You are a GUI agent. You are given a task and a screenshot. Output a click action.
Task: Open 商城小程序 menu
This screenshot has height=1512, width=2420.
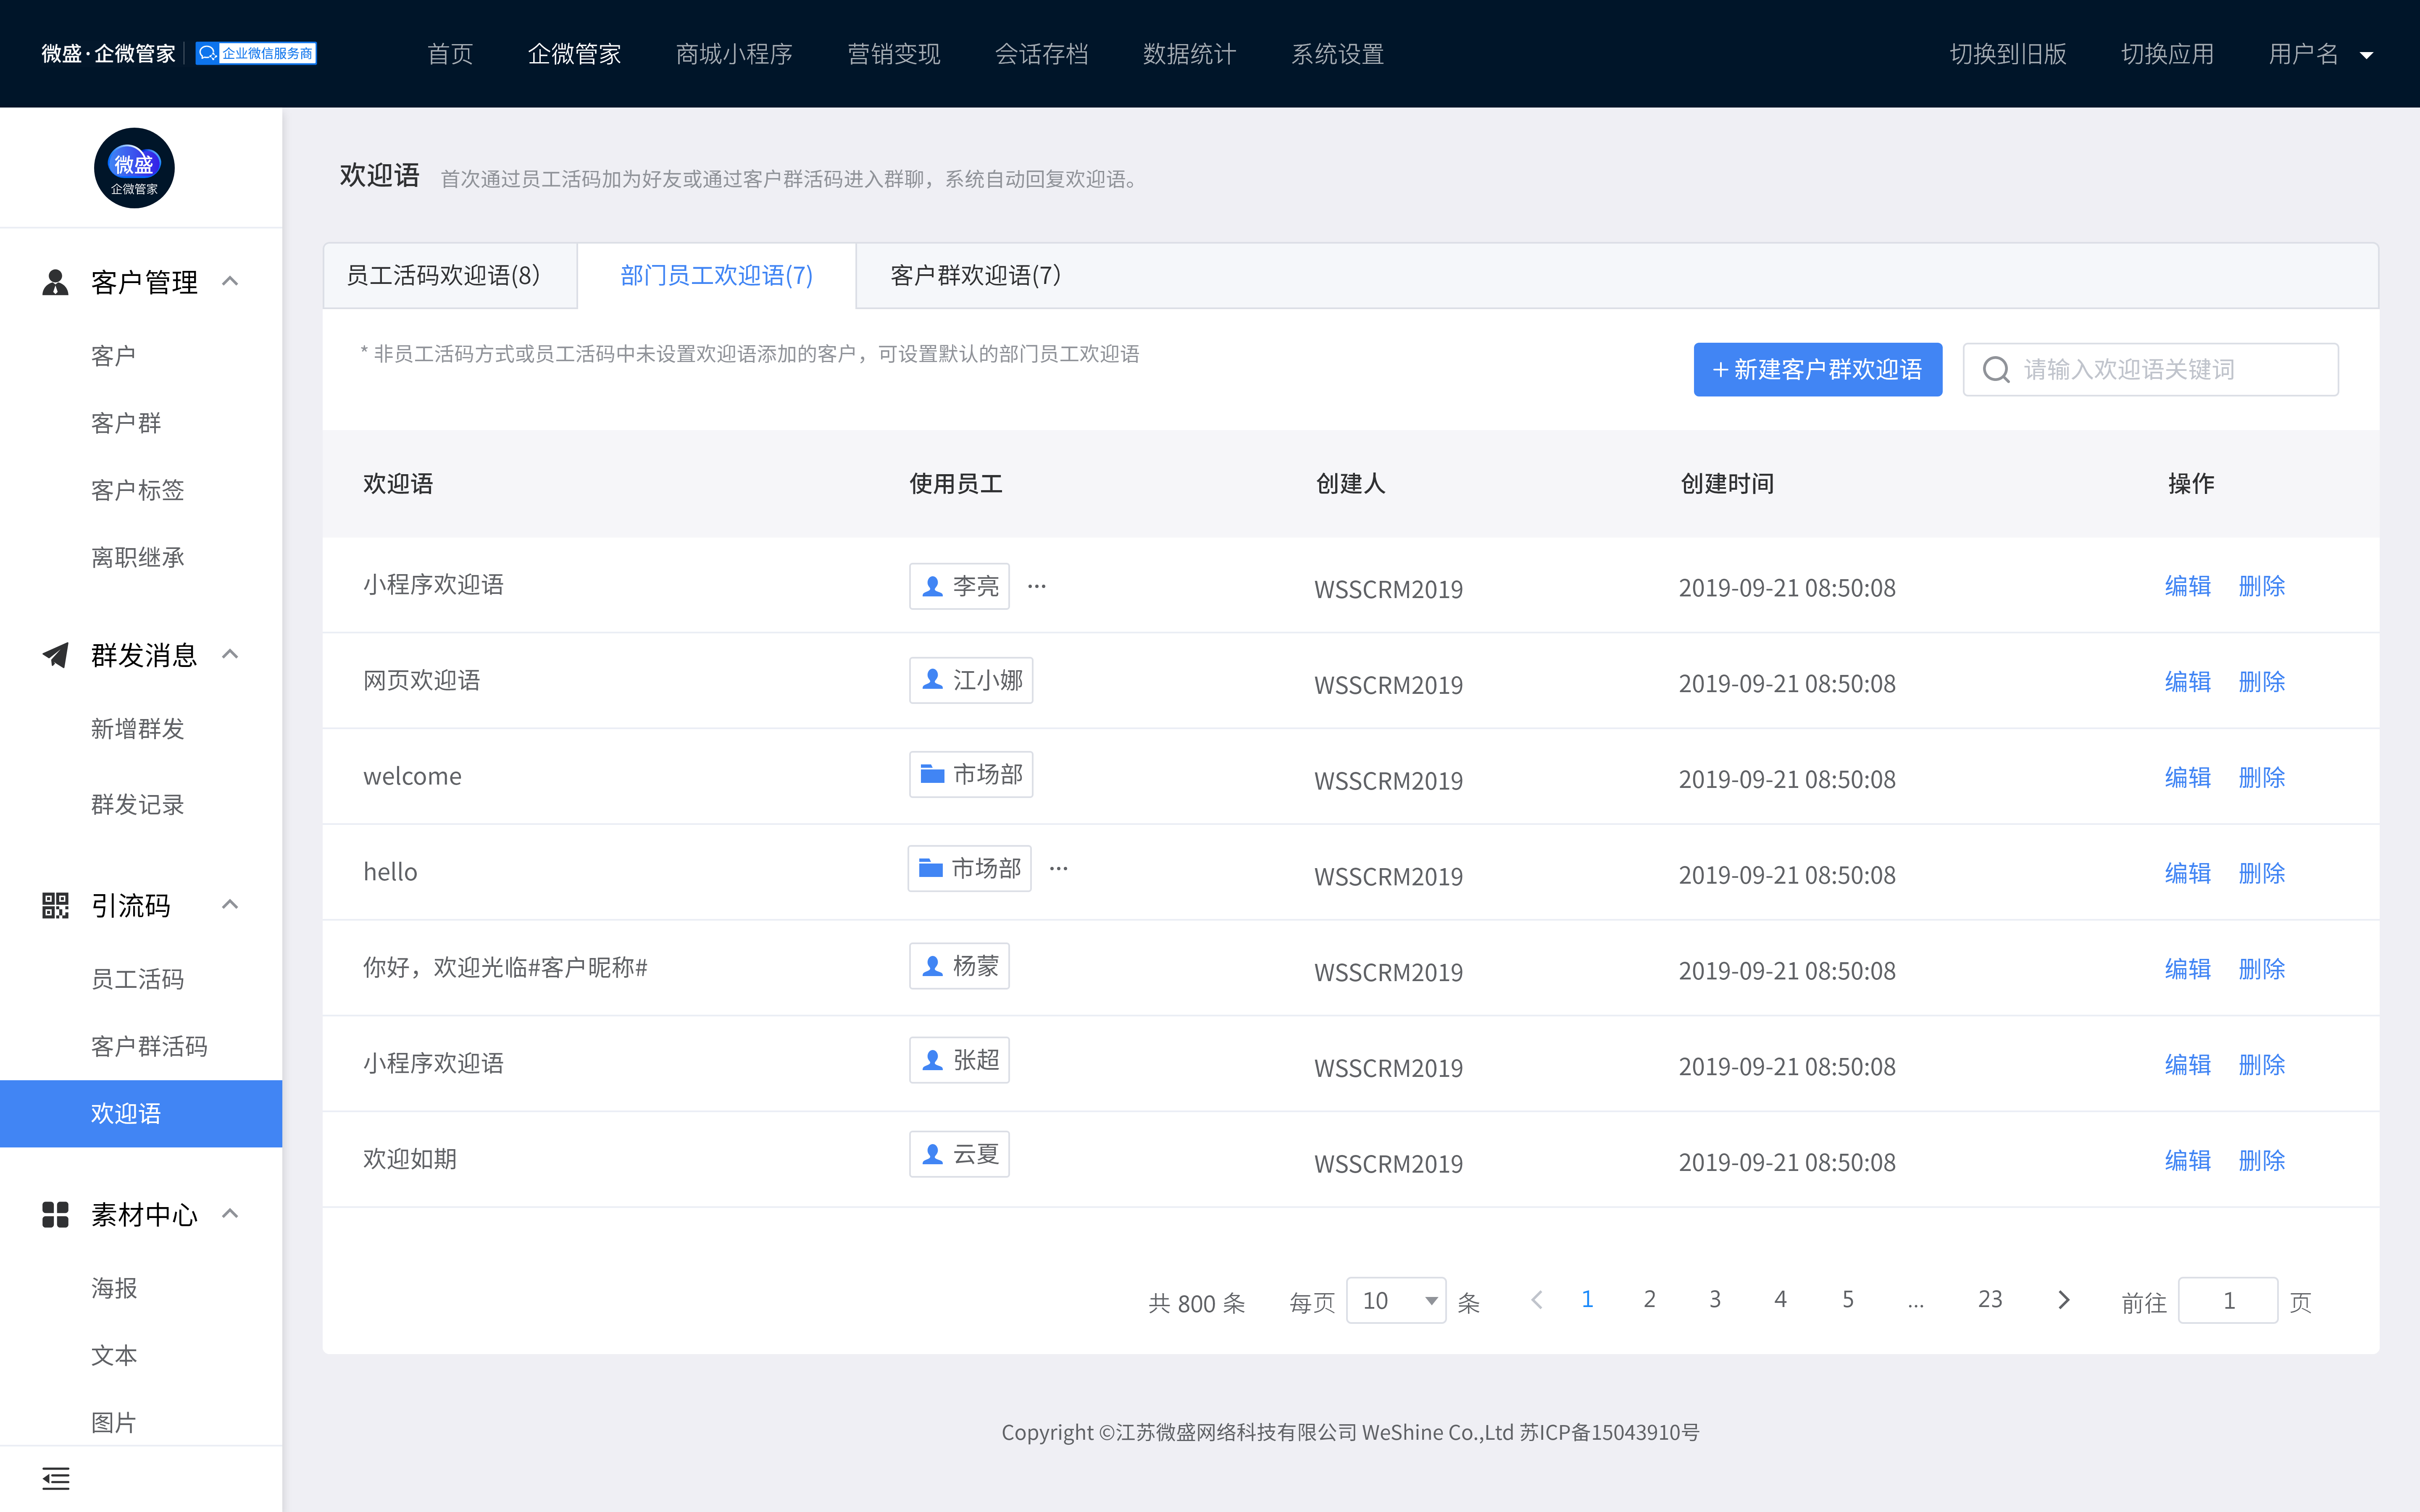pyautogui.click(x=734, y=54)
